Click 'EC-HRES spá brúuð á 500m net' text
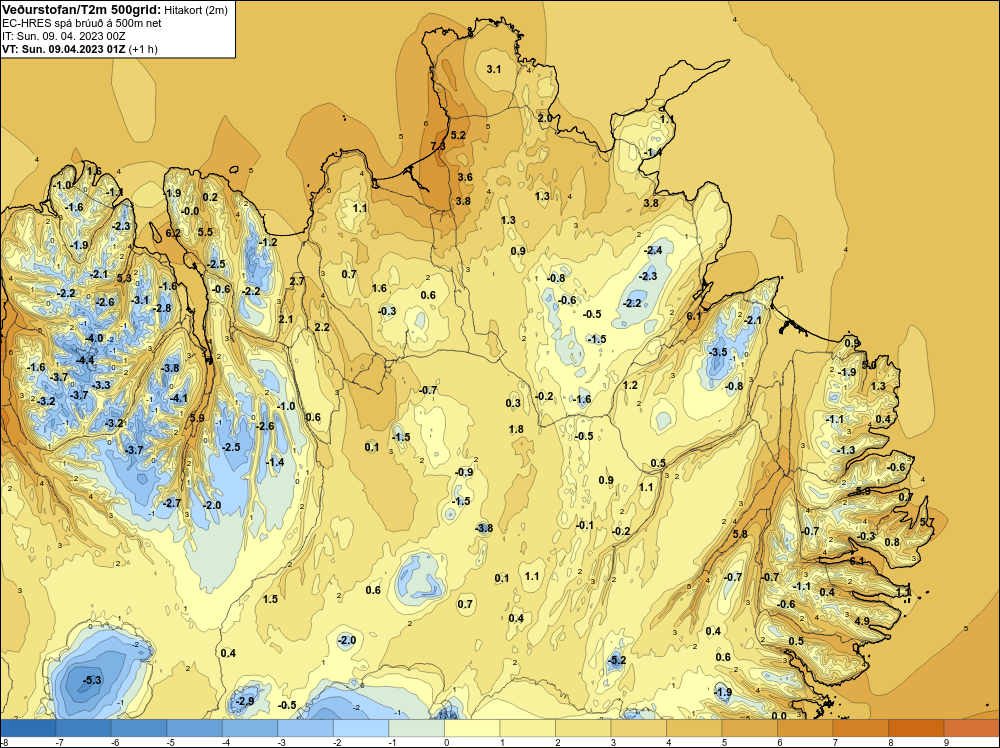This screenshot has height=748, width=1000. [x=82, y=23]
